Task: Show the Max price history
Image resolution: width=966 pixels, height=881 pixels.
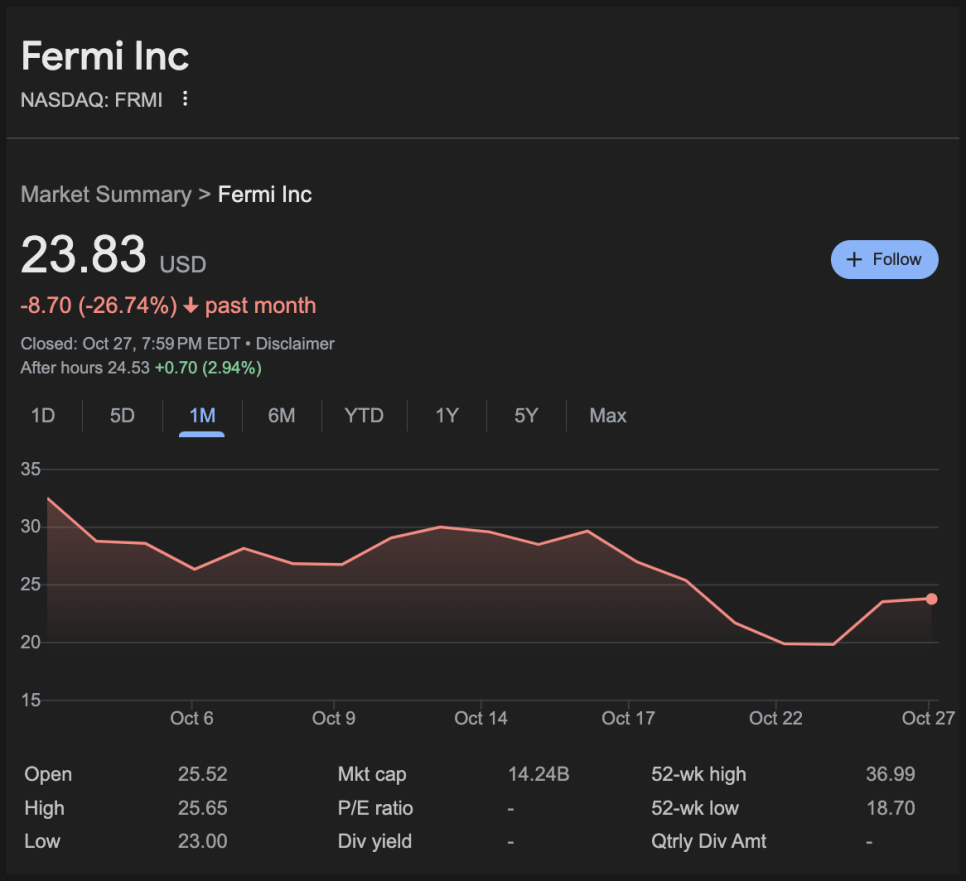Action: (x=608, y=415)
